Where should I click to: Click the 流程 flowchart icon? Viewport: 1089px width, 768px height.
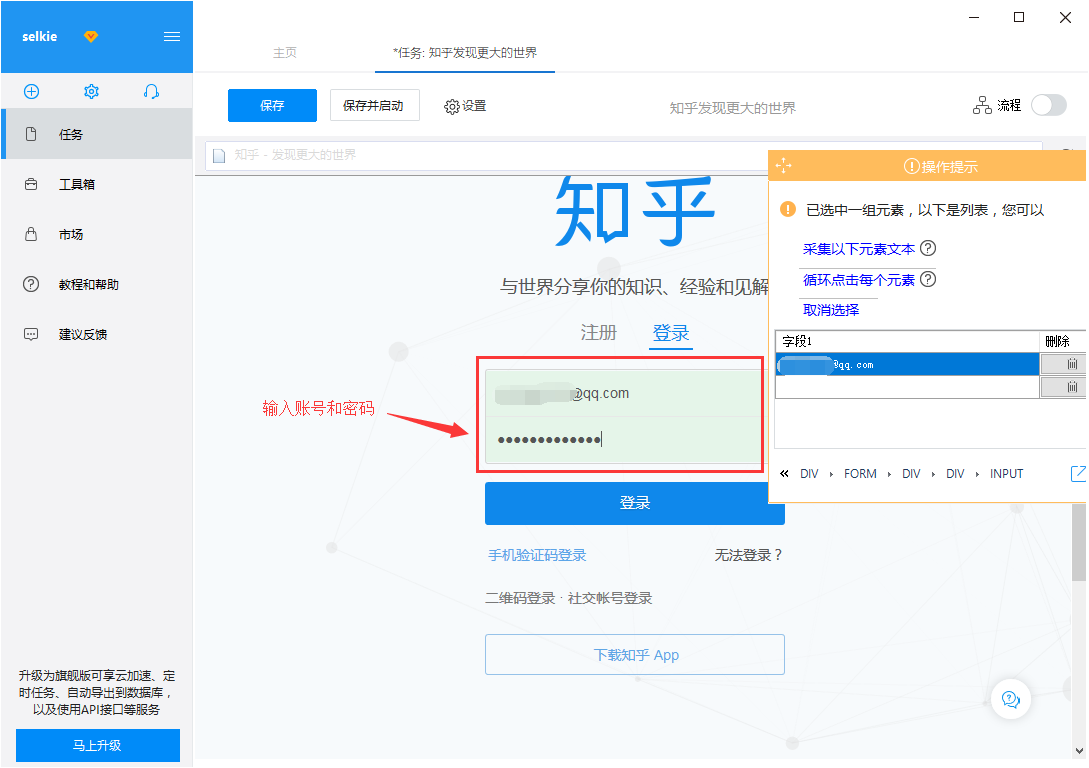pos(982,105)
